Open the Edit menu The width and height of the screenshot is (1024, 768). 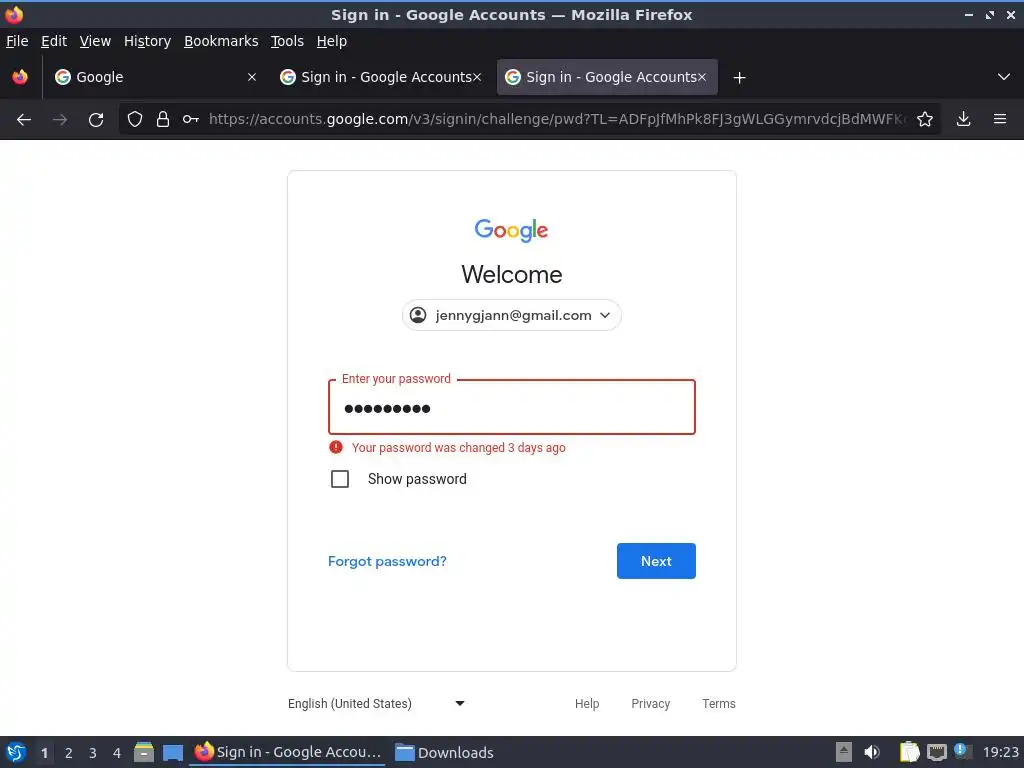54,41
